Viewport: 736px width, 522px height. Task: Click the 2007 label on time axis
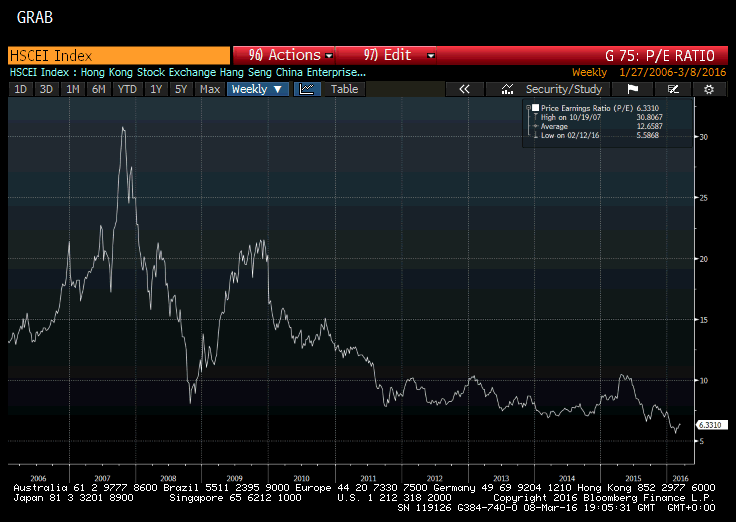click(102, 478)
